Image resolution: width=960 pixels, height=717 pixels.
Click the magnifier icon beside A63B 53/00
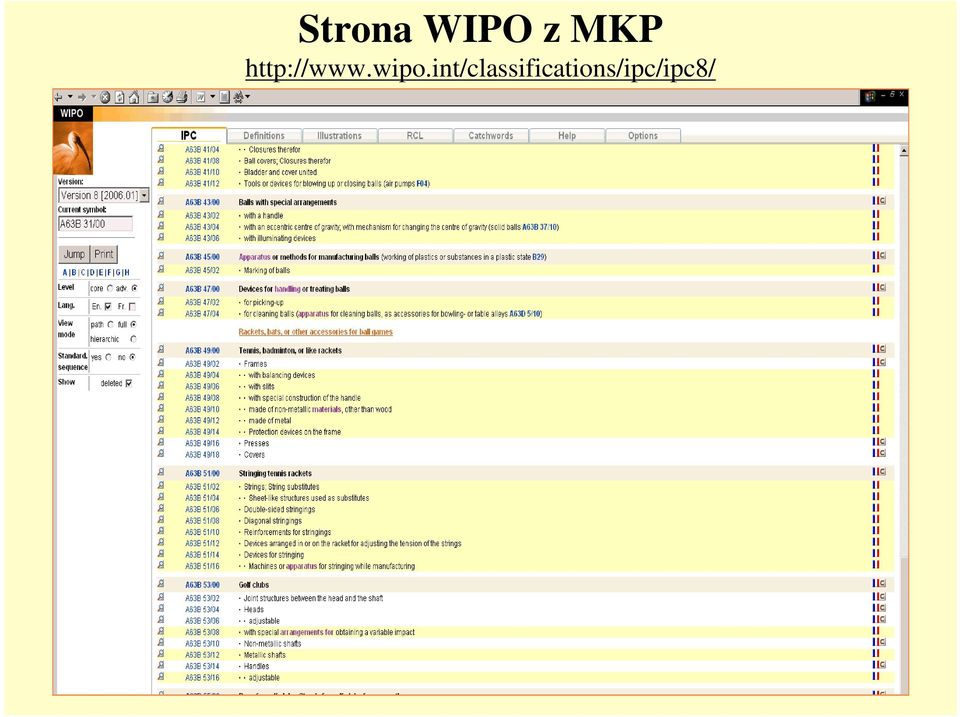click(x=161, y=584)
